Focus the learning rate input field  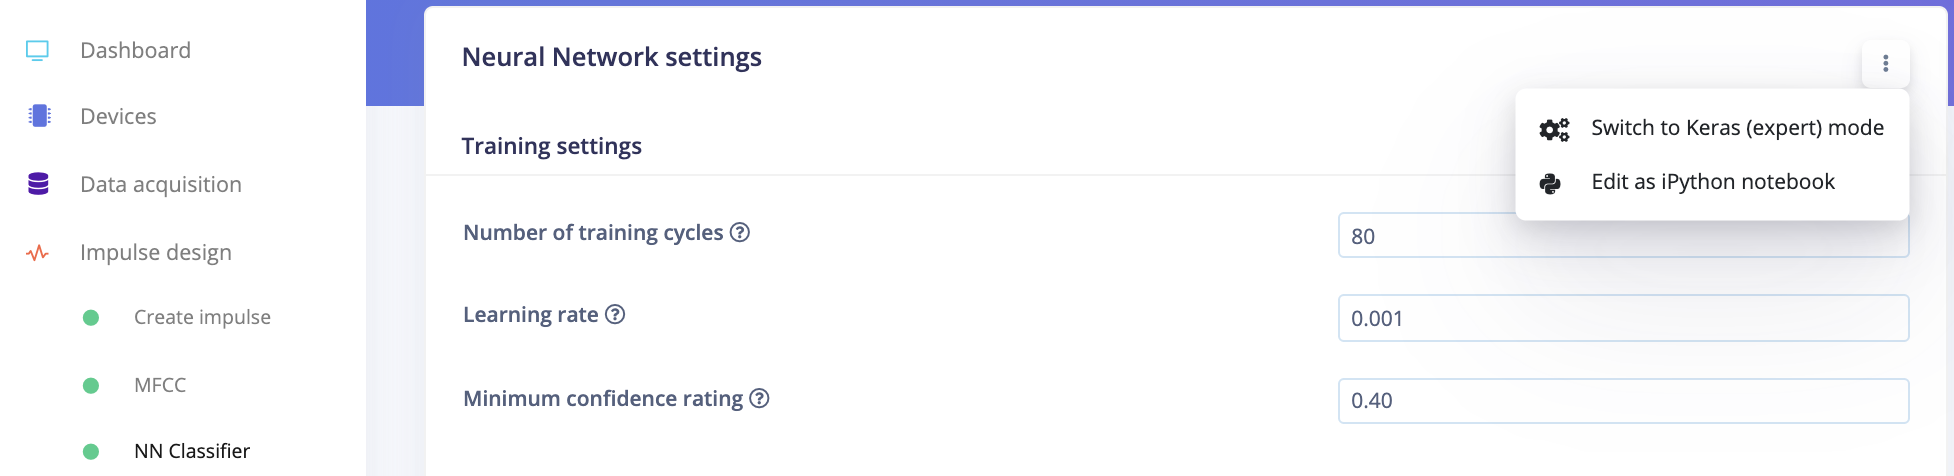point(1623,318)
